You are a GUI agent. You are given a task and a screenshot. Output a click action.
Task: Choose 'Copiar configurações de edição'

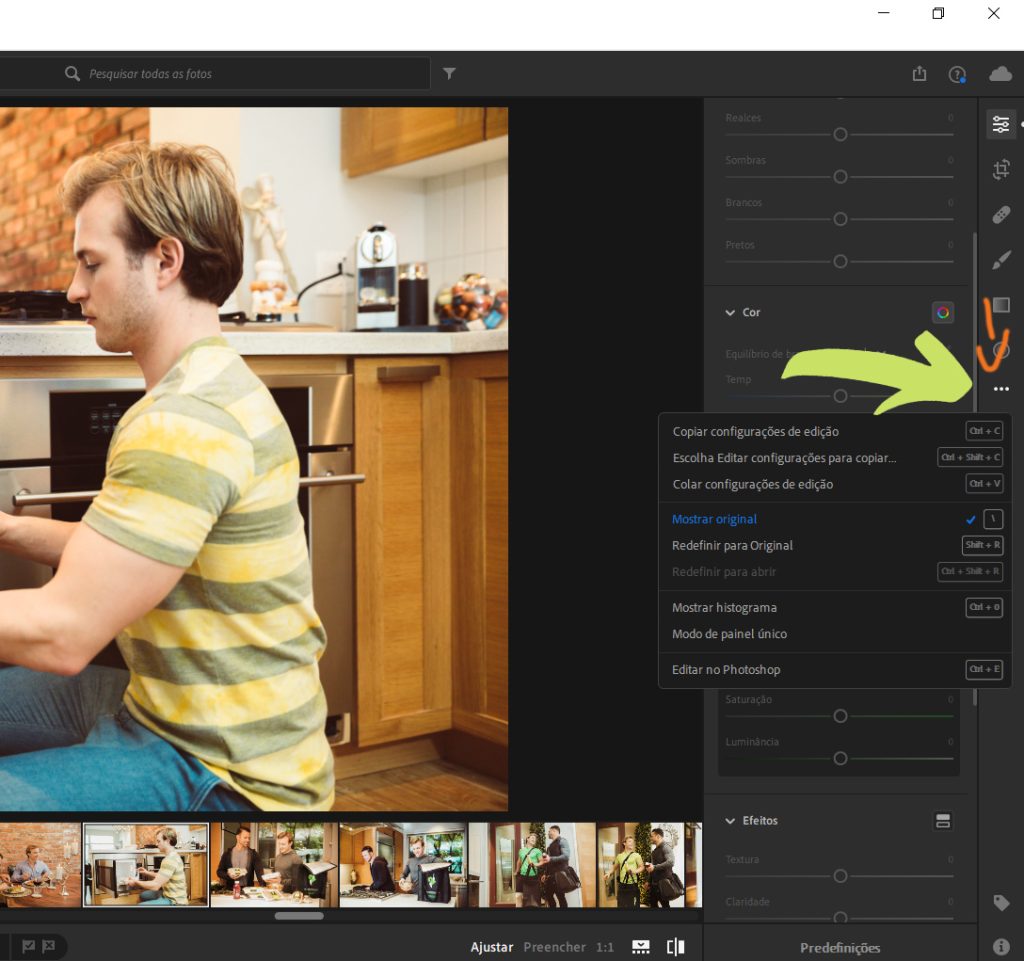[x=755, y=432]
